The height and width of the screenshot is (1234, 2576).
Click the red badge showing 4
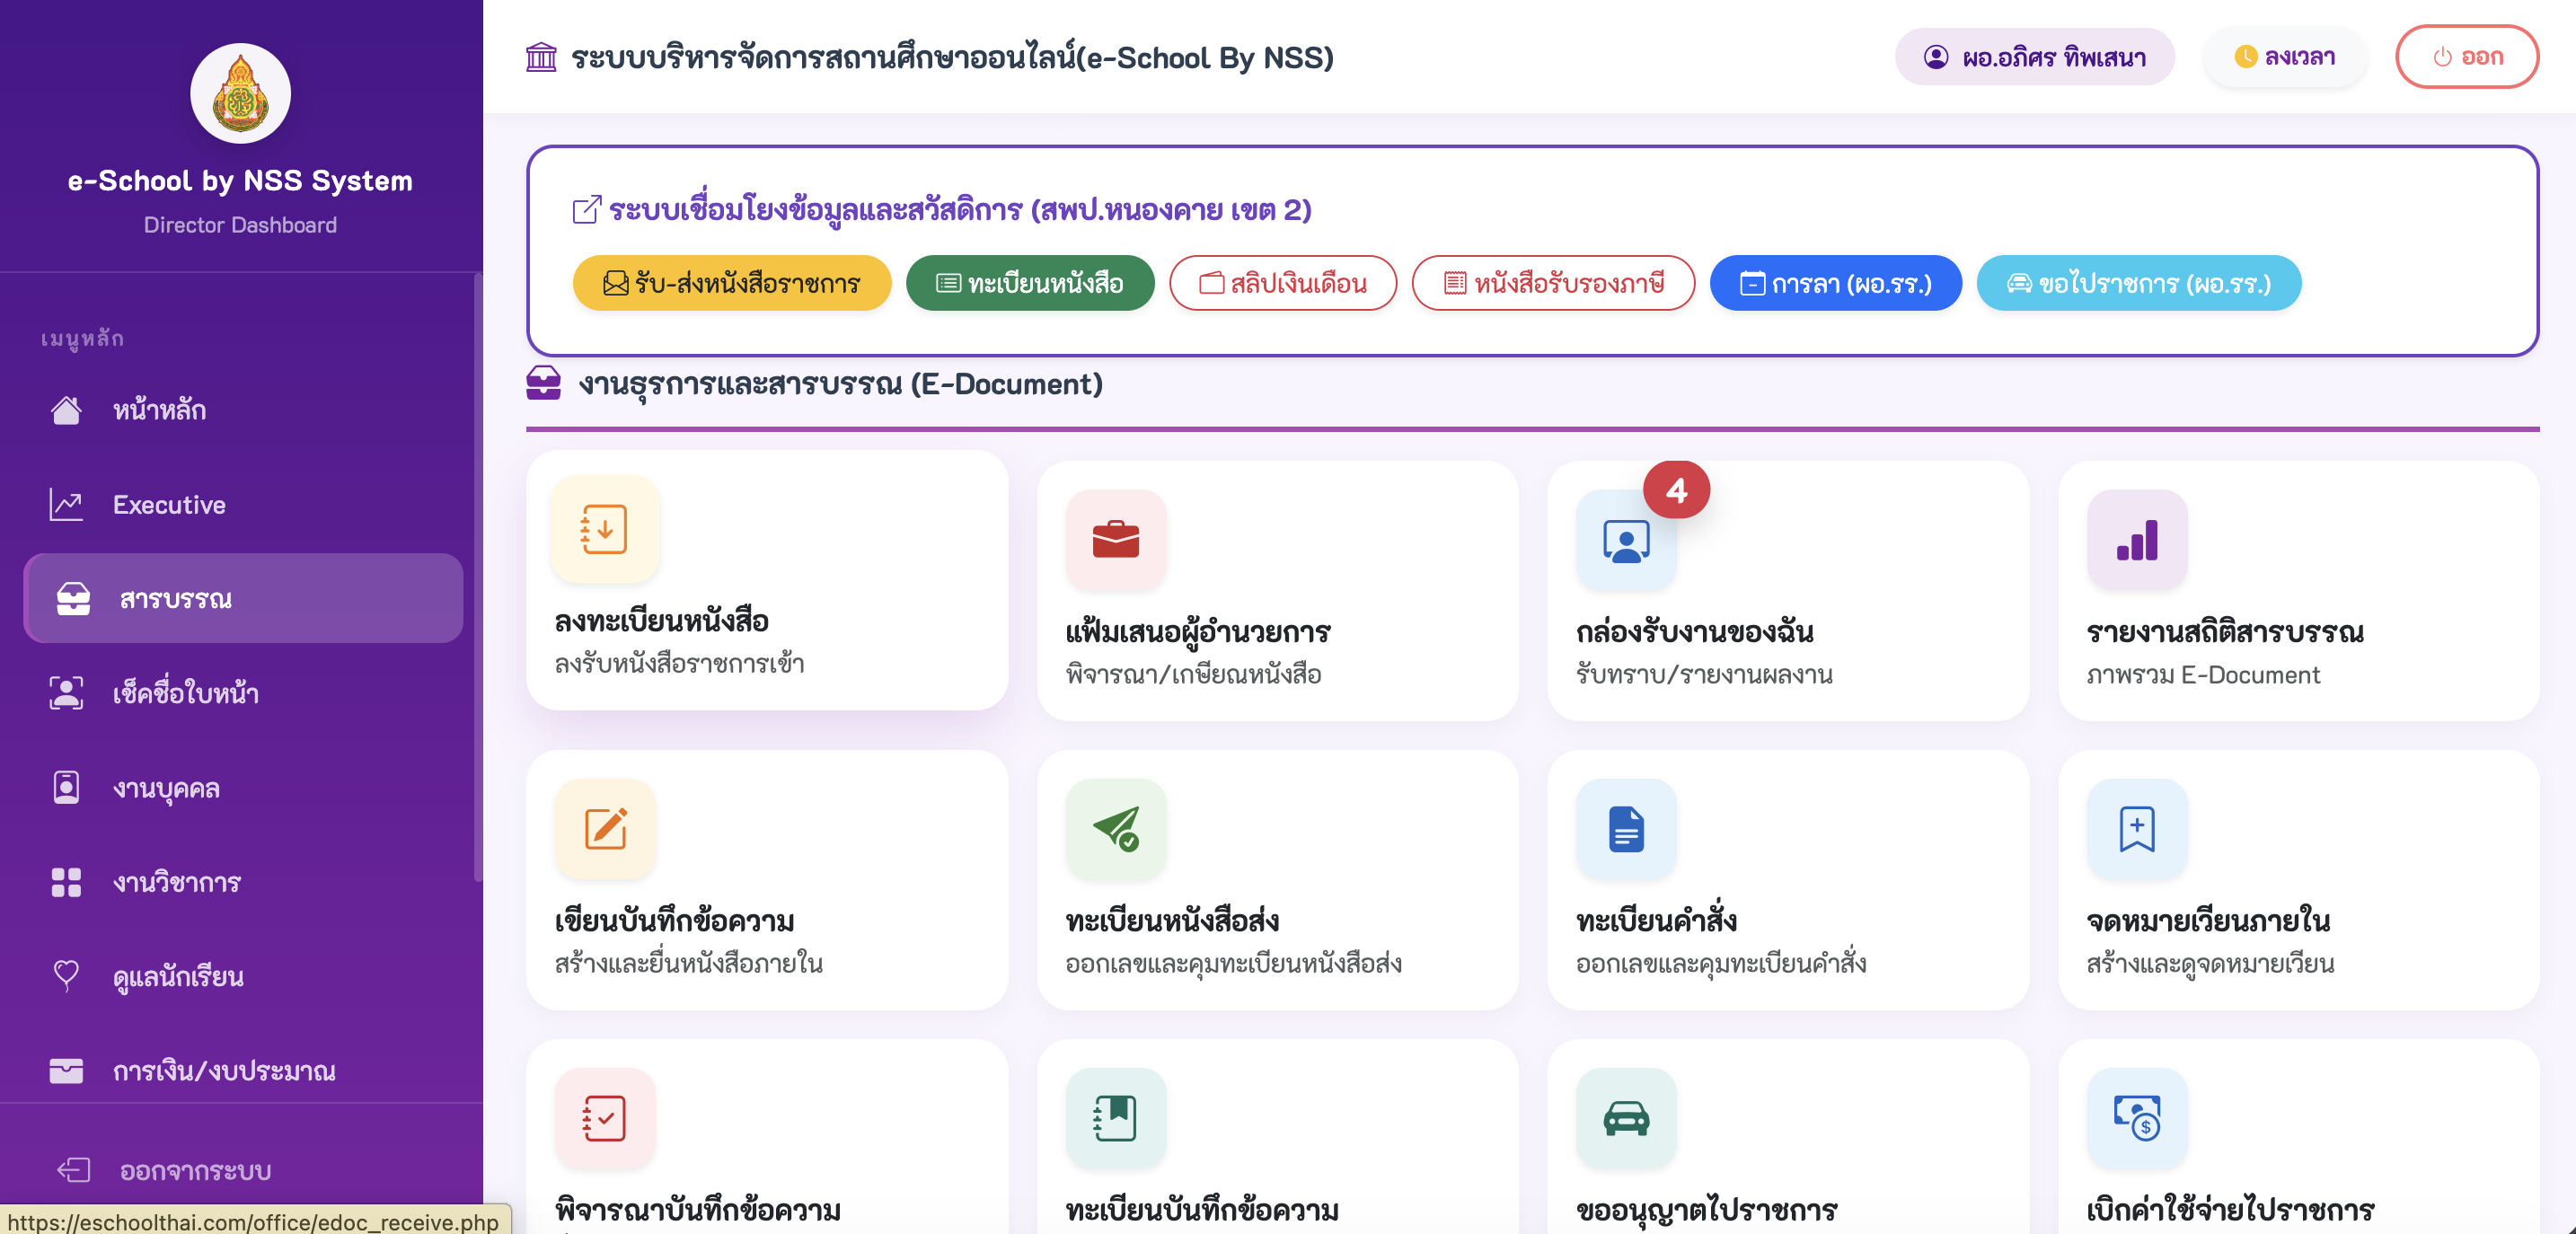coord(1677,490)
